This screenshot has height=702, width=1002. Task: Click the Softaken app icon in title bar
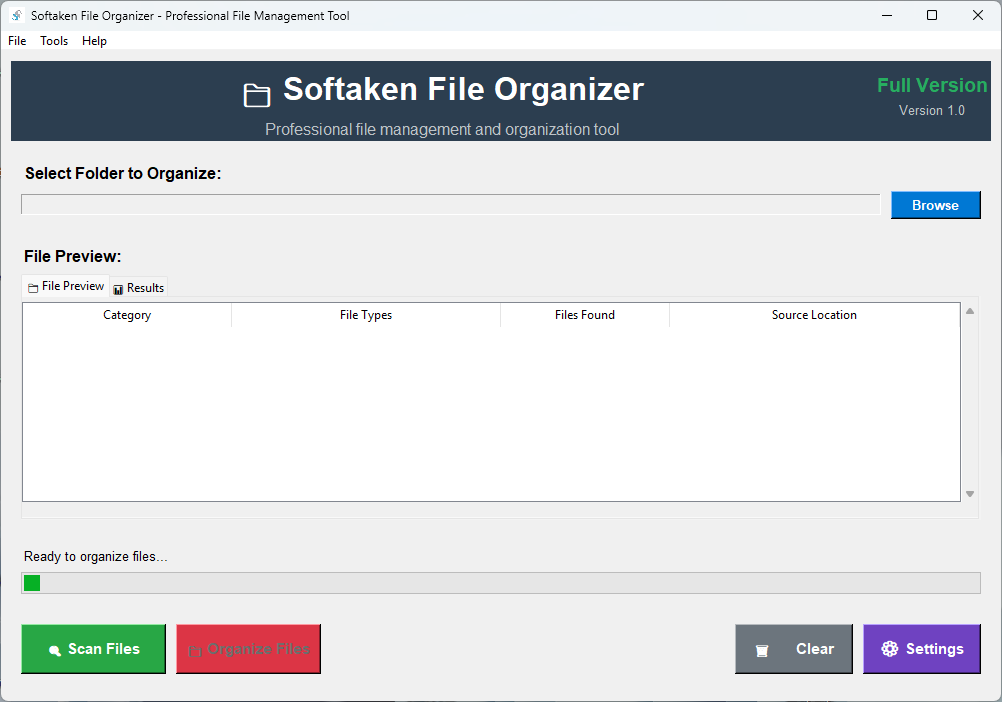[17, 15]
